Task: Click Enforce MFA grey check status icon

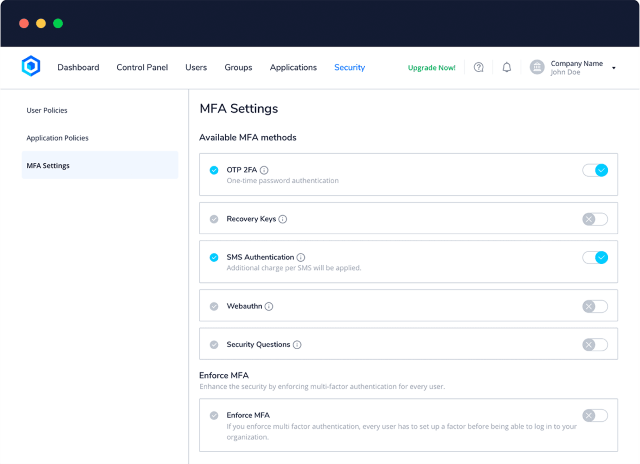Action: point(214,415)
